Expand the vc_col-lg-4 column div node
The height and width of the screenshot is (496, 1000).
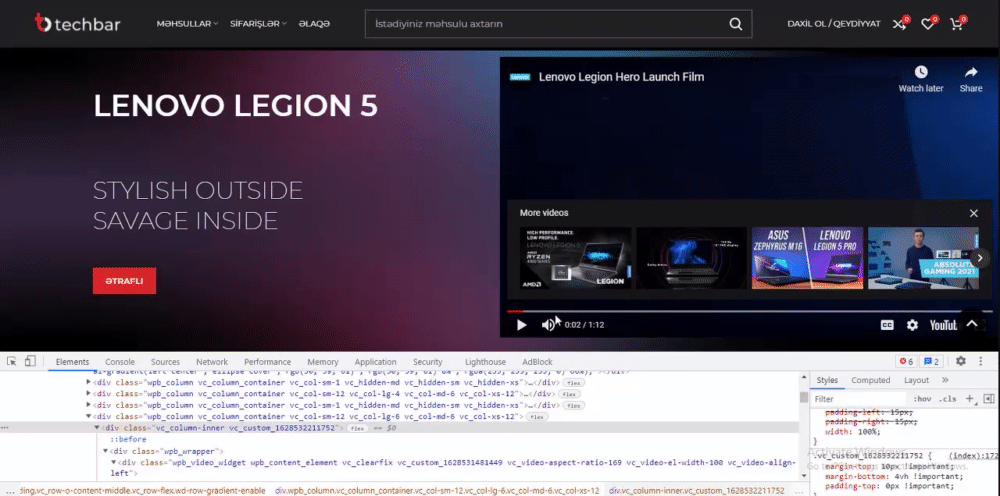point(89,394)
